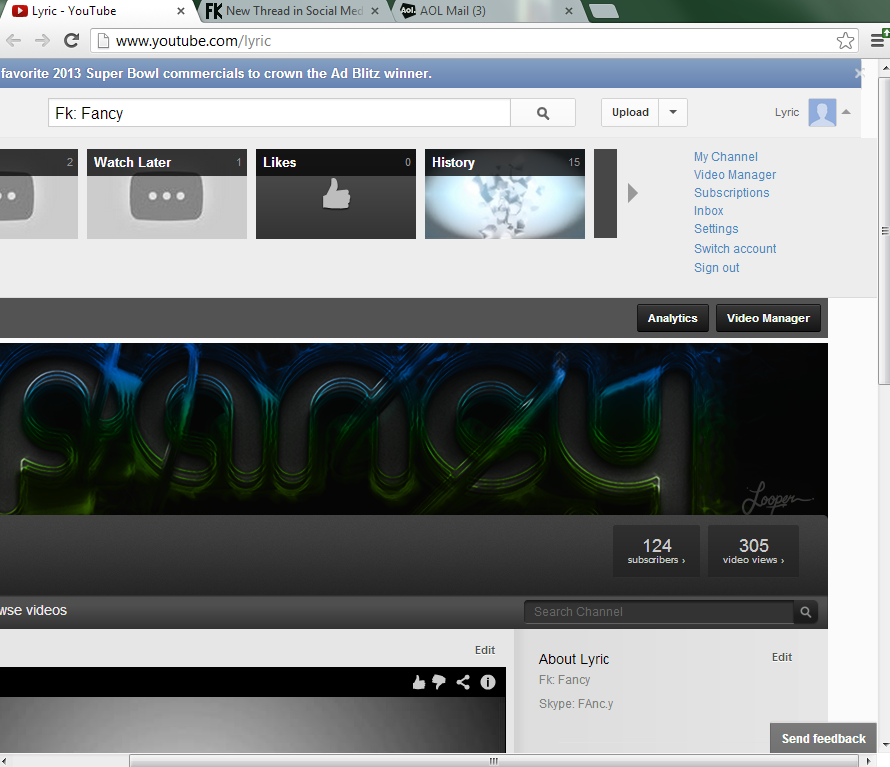Open the Chrome menu icon
The width and height of the screenshot is (890, 767).
tap(878, 40)
